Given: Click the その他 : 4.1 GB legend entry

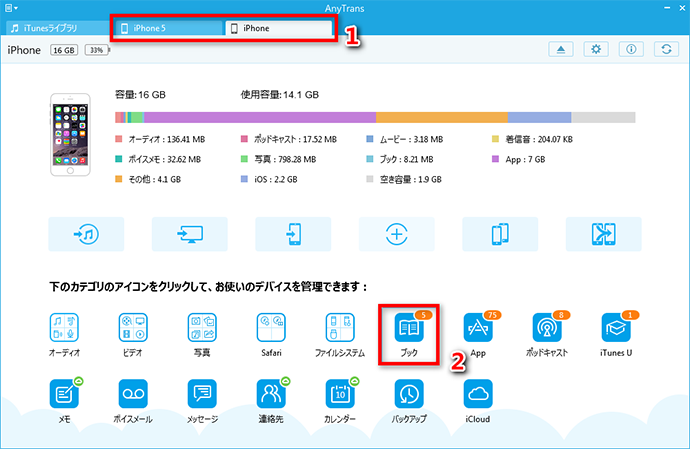Looking at the screenshot, I should coord(148,179).
